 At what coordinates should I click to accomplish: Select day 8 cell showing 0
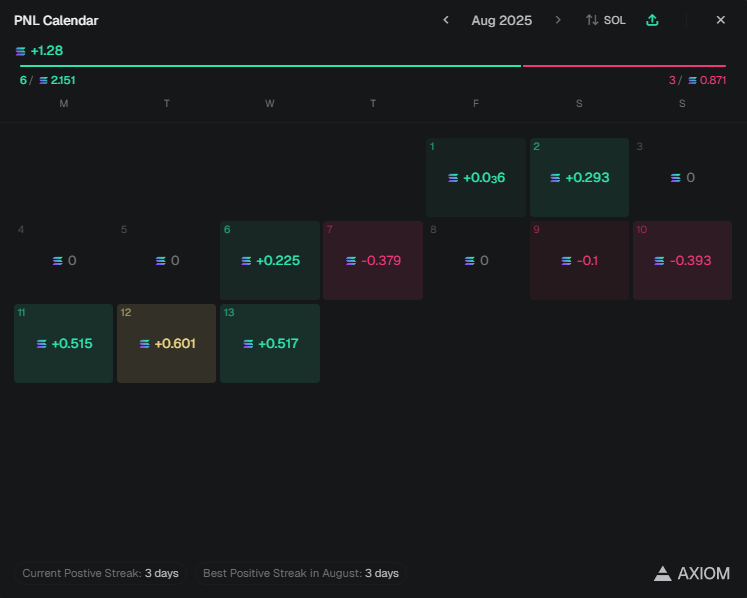[x=476, y=260]
